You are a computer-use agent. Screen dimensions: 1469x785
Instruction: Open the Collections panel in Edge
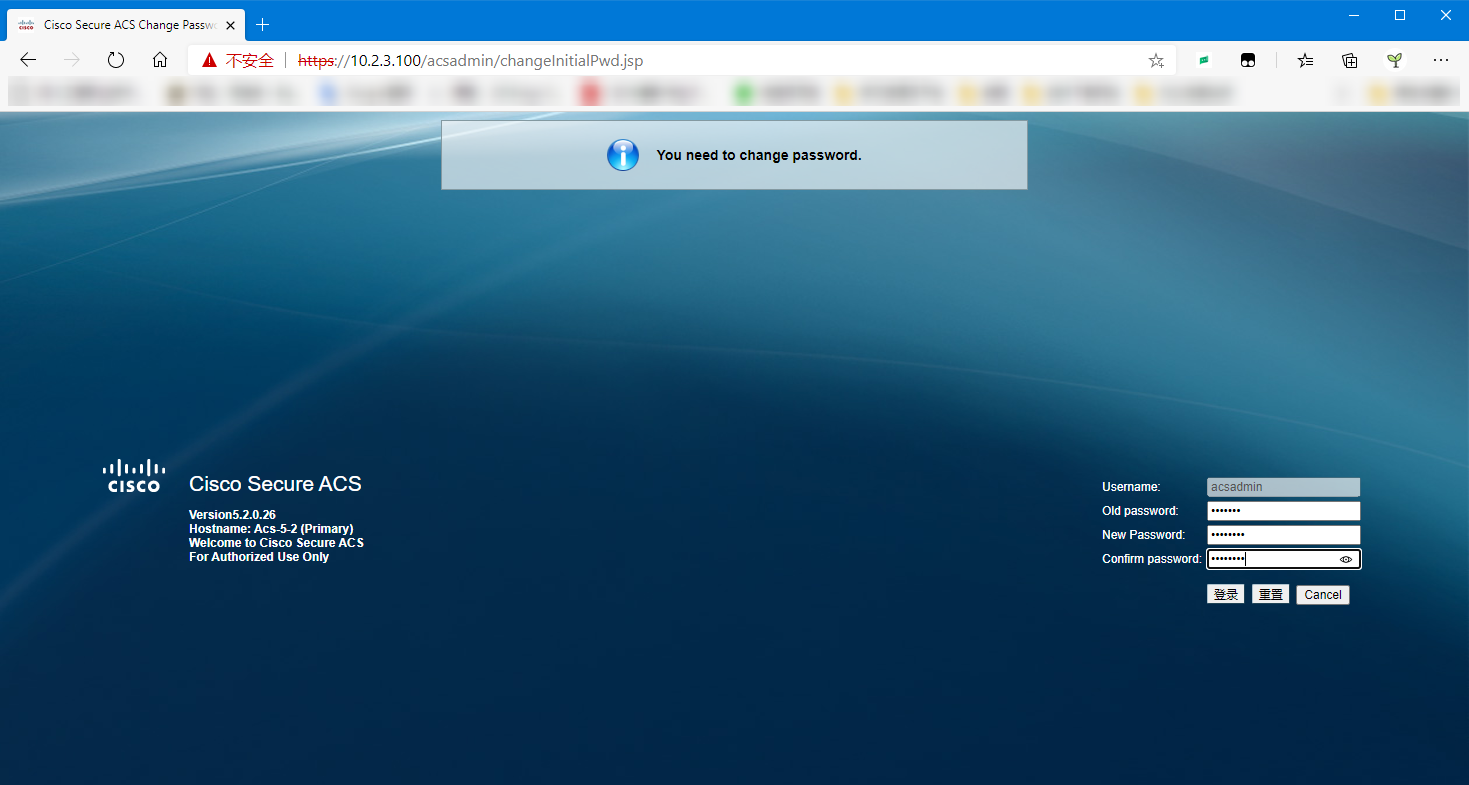(1349, 60)
